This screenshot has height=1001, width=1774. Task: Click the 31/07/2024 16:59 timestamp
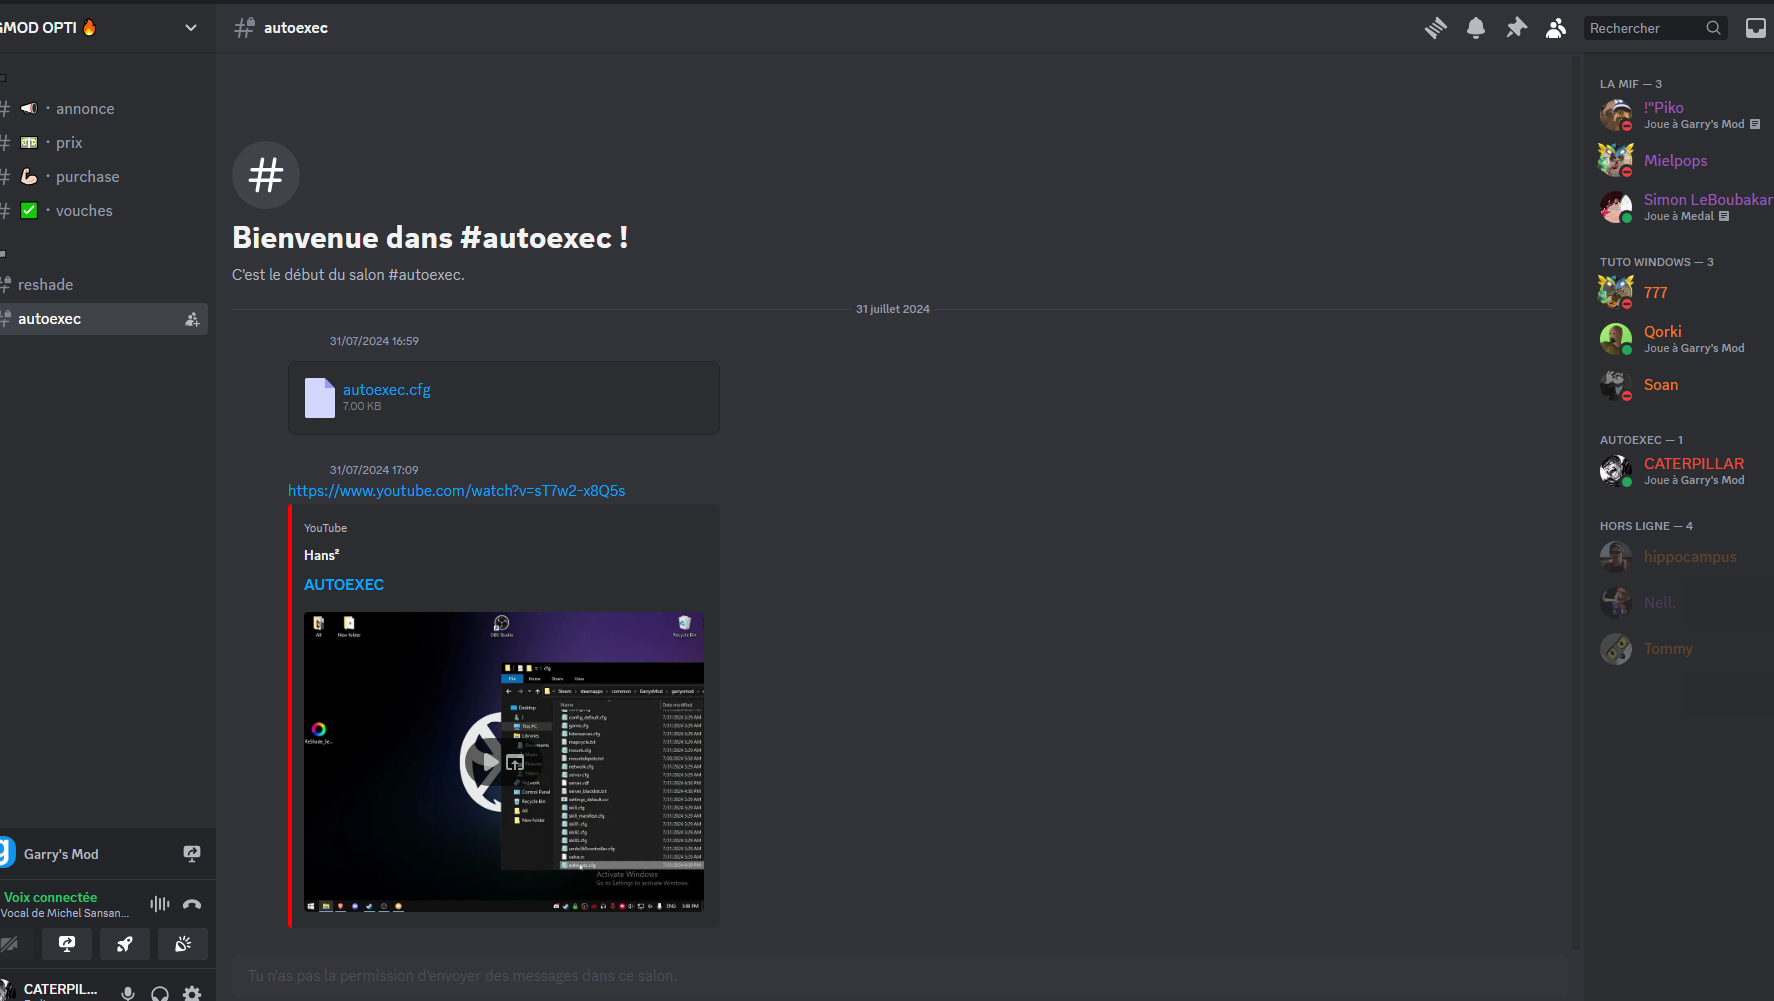374,341
